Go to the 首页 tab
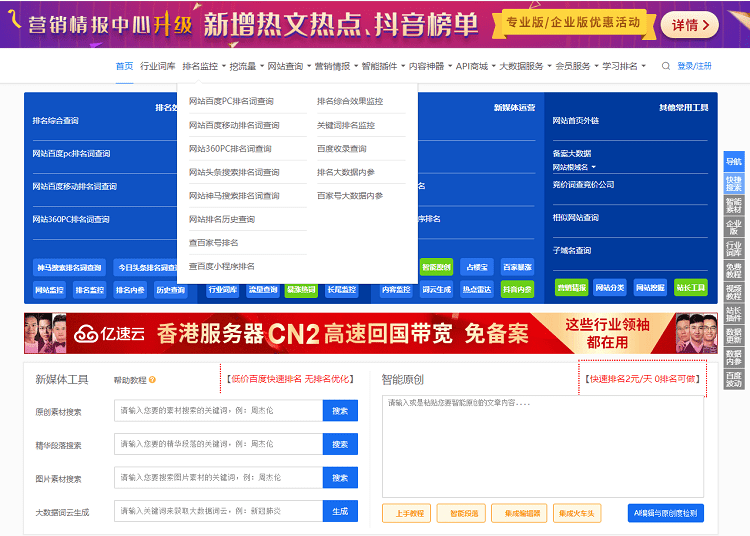This screenshot has width=750, height=536. (124, 66)
